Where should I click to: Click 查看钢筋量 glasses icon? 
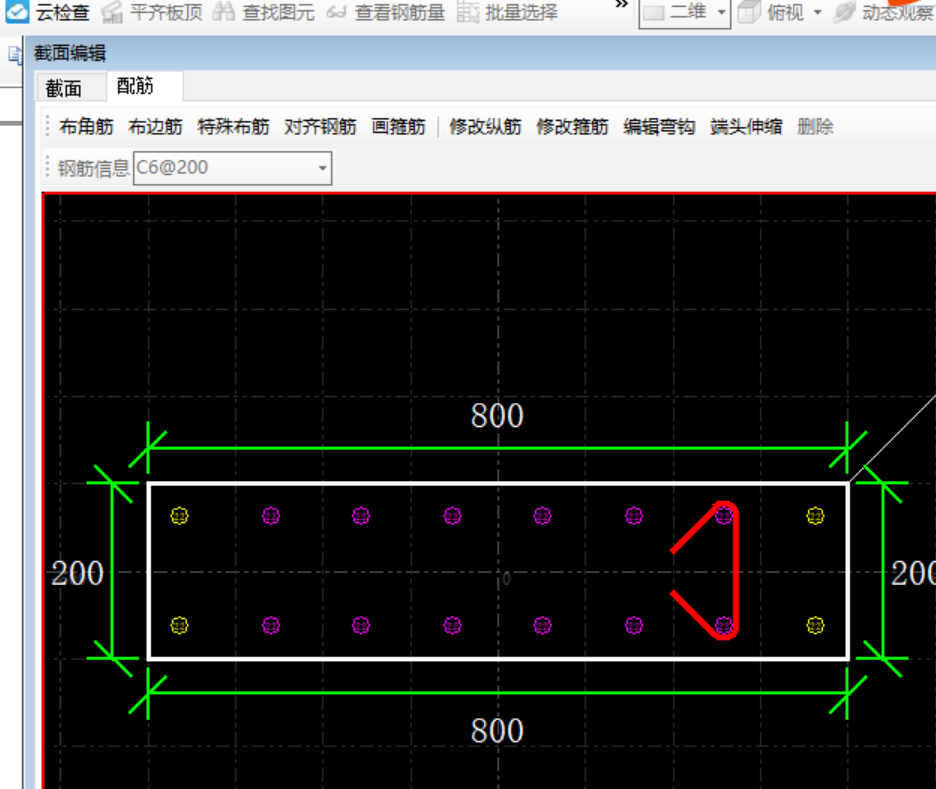[x=336, y=12]
